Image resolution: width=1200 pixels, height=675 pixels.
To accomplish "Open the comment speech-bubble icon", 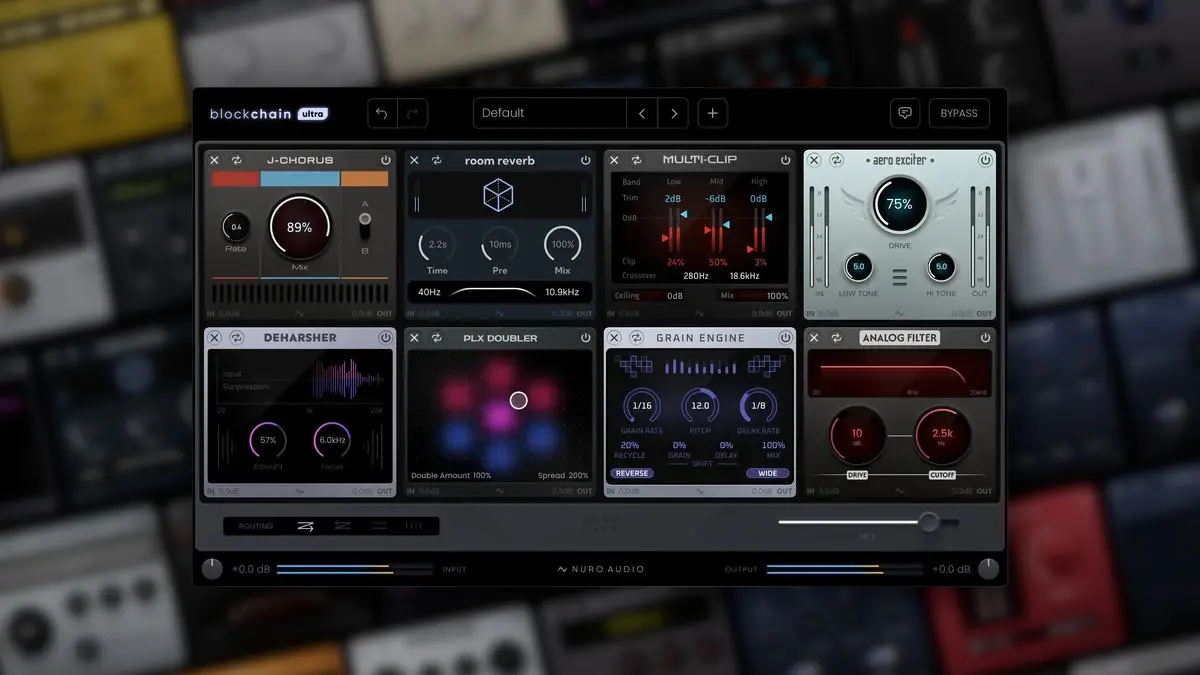I will coord(905,113).
